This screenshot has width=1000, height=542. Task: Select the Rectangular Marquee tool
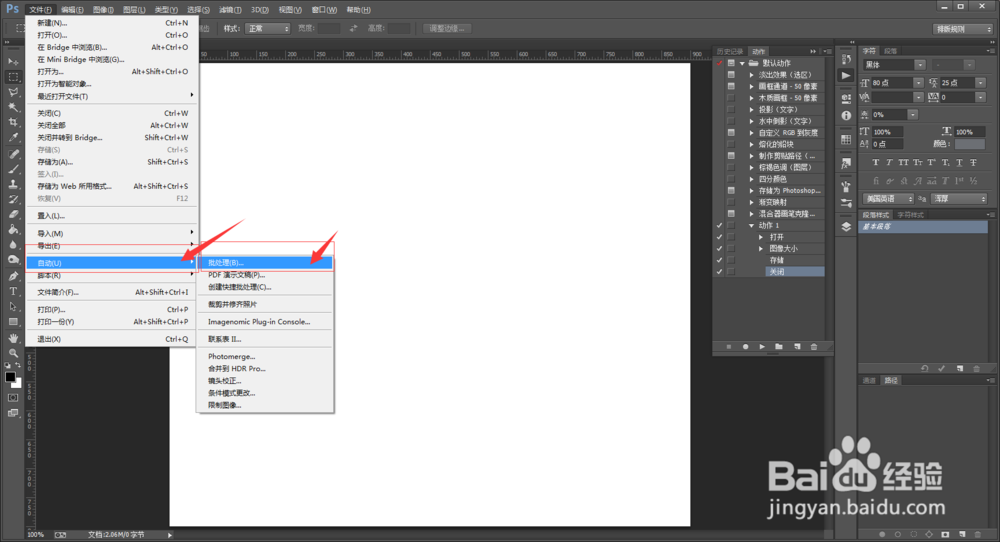tap(13, 77)
